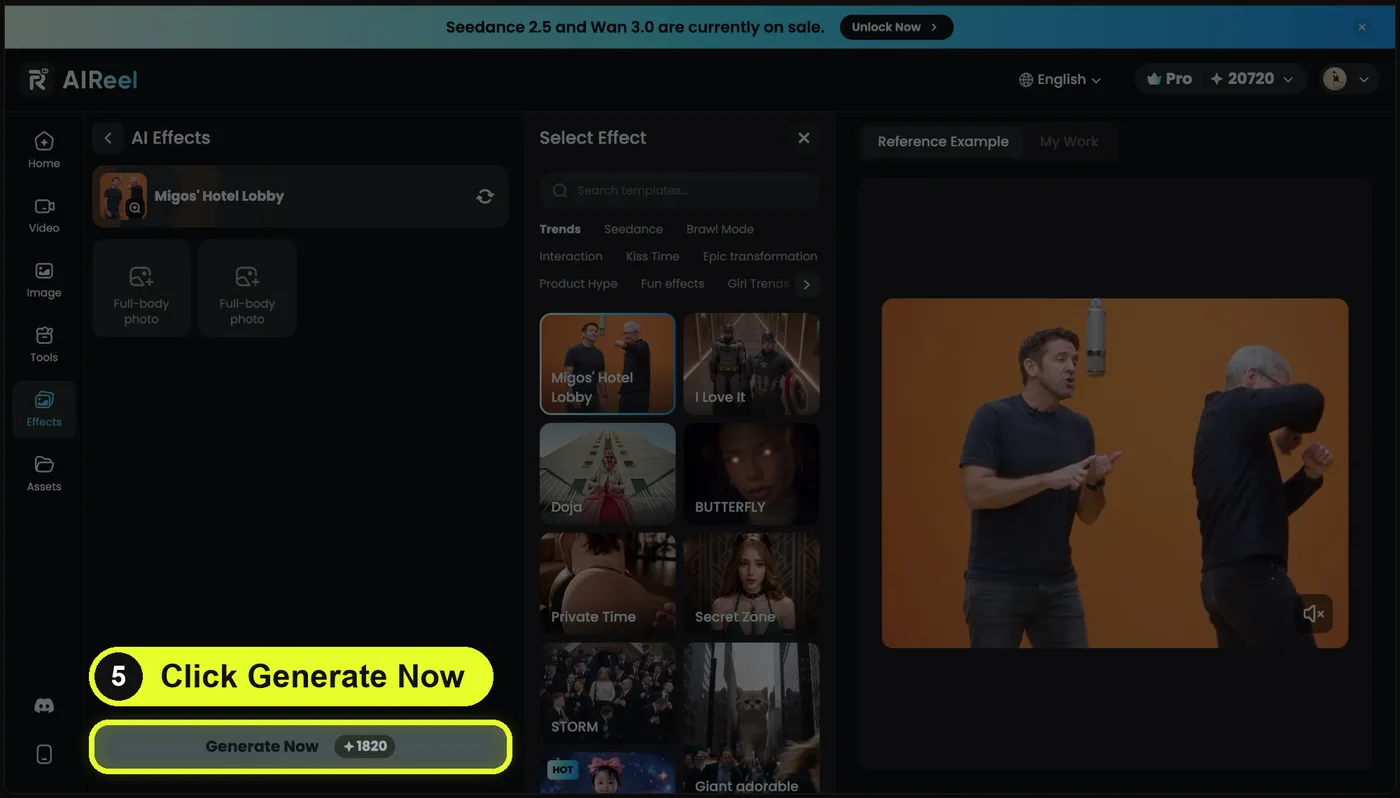
Task: Choose STORM effect thumbnail
Action: coord(608,694)
